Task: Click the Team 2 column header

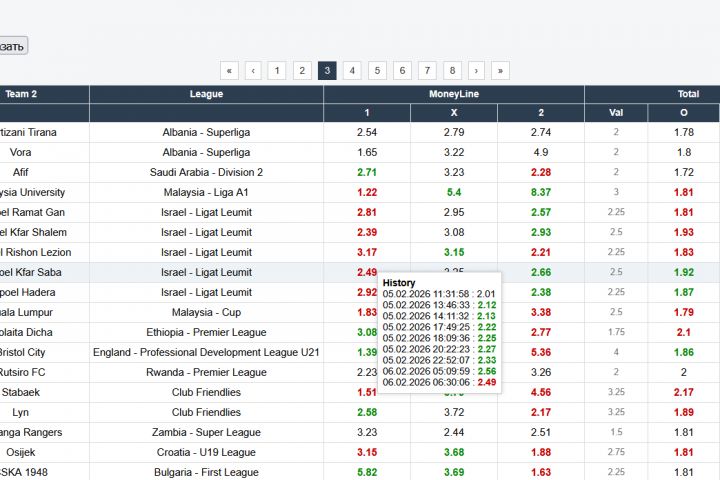Action: (22, 94)
